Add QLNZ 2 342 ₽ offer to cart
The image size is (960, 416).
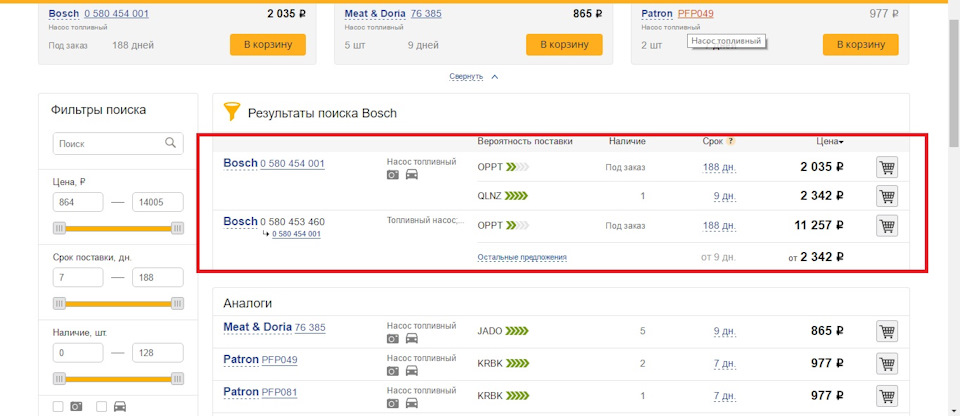[887, 196]
